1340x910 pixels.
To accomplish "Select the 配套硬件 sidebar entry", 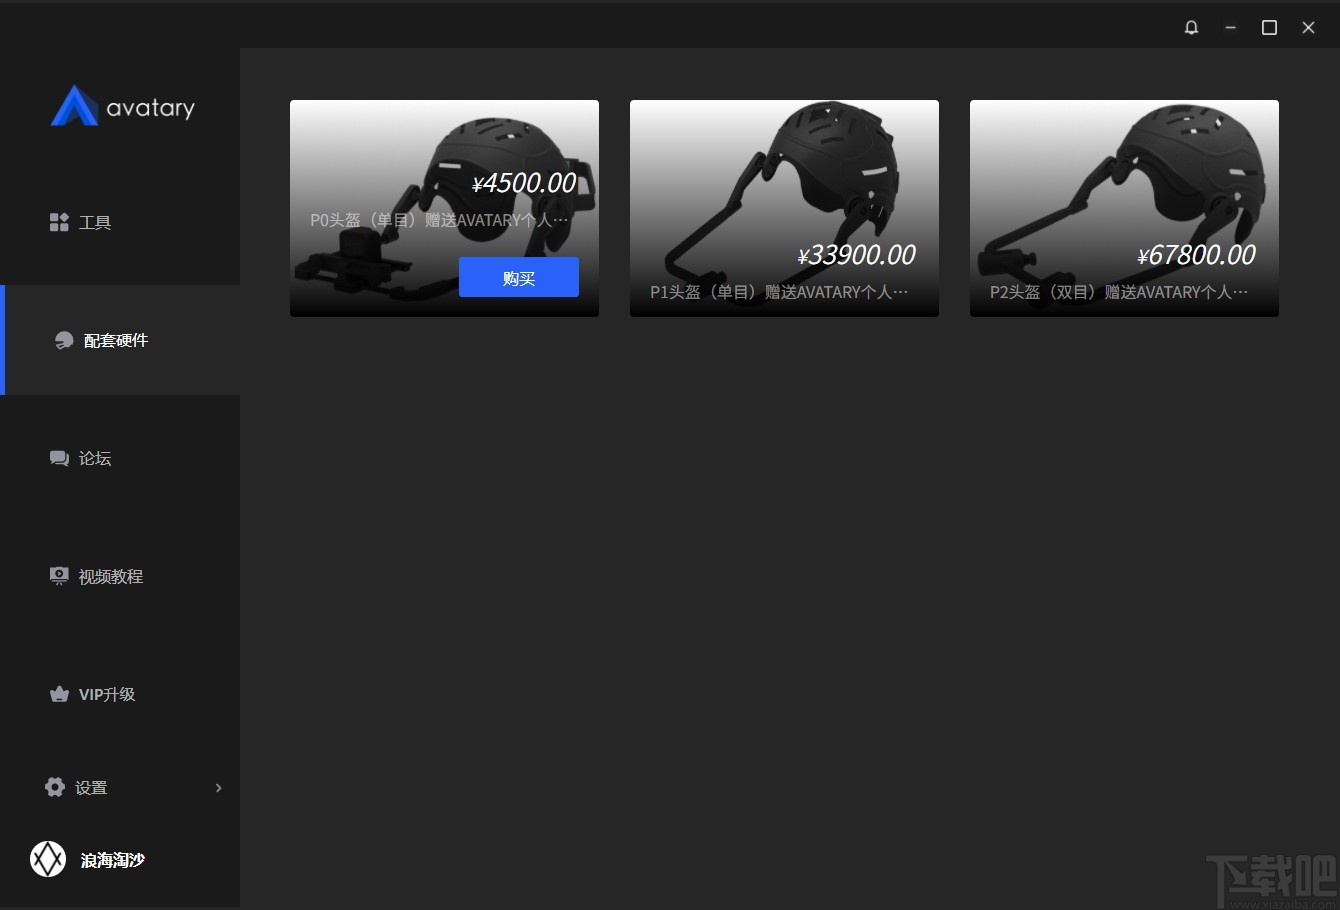I will click(120, 340).
